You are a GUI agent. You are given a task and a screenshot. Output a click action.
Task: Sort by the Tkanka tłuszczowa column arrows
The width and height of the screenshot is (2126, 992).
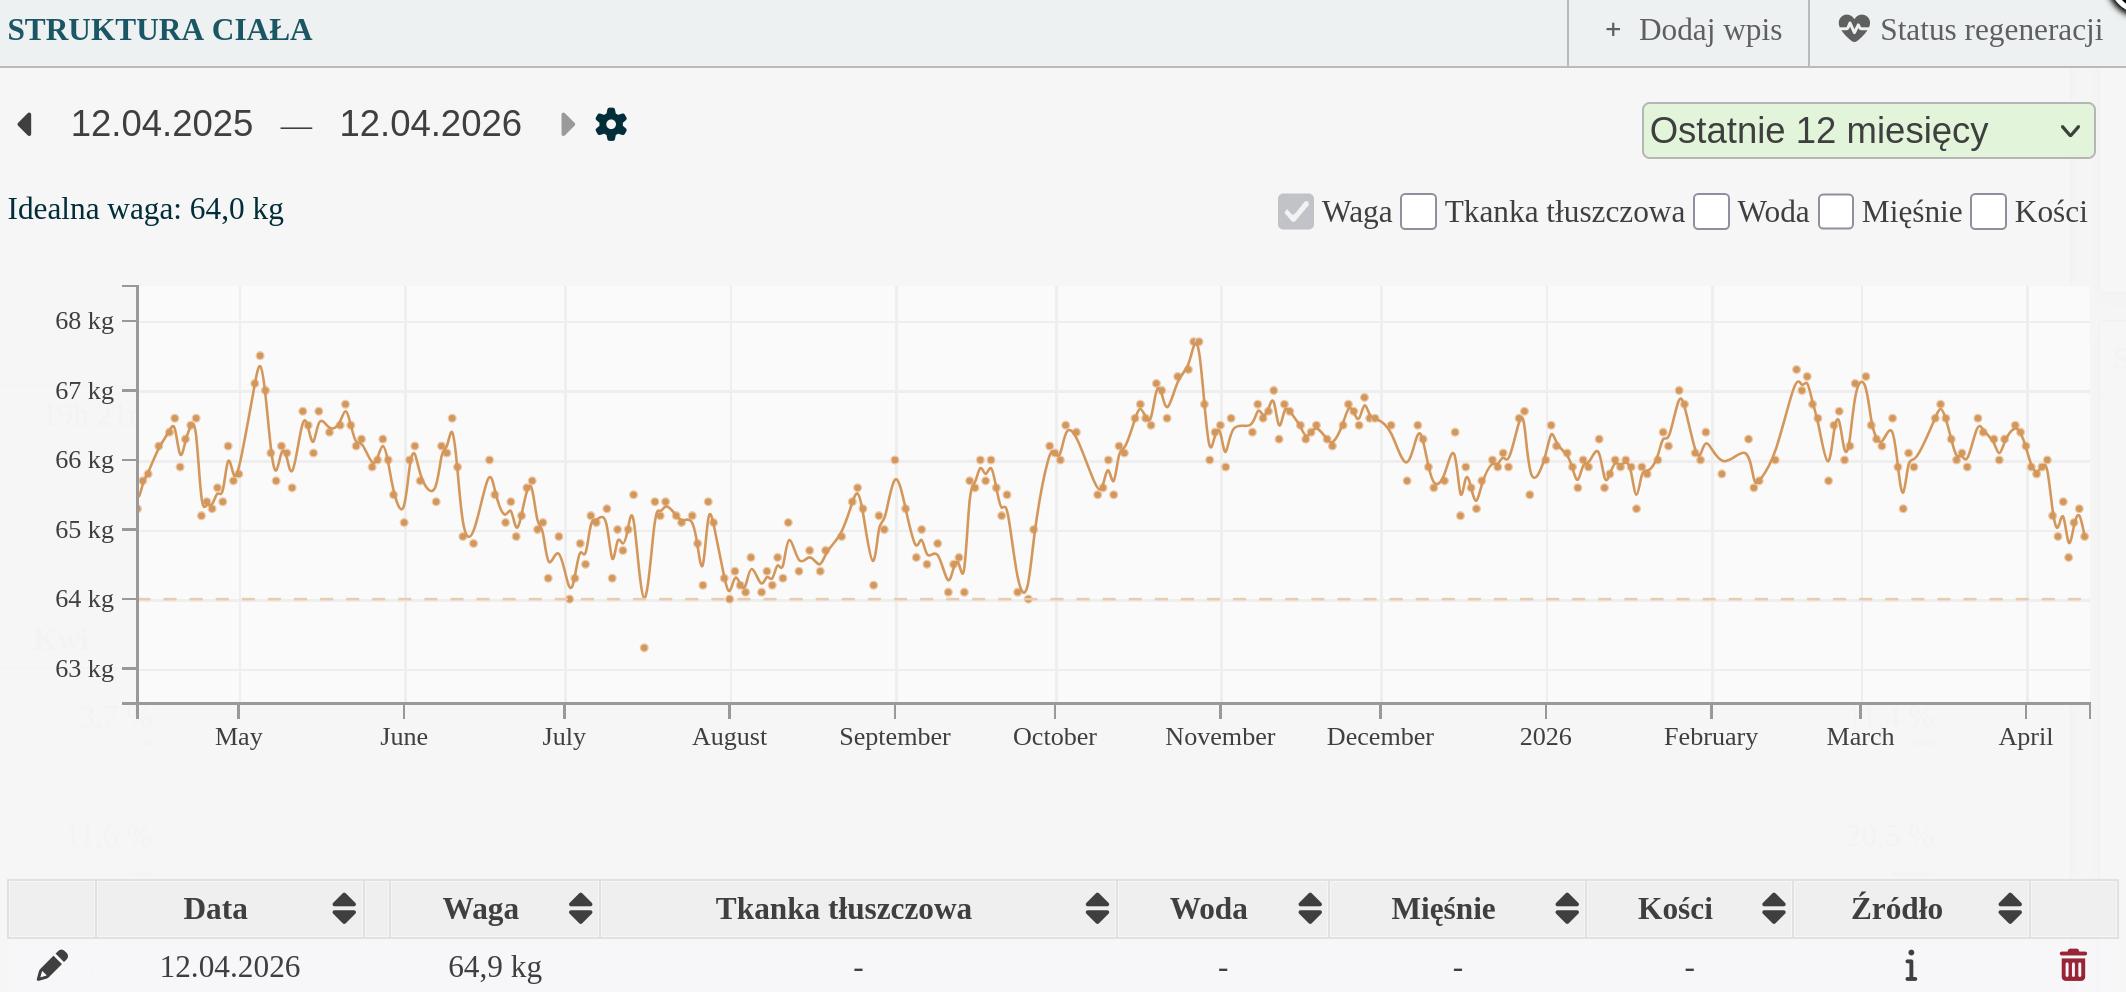[x=1096, y=909]
